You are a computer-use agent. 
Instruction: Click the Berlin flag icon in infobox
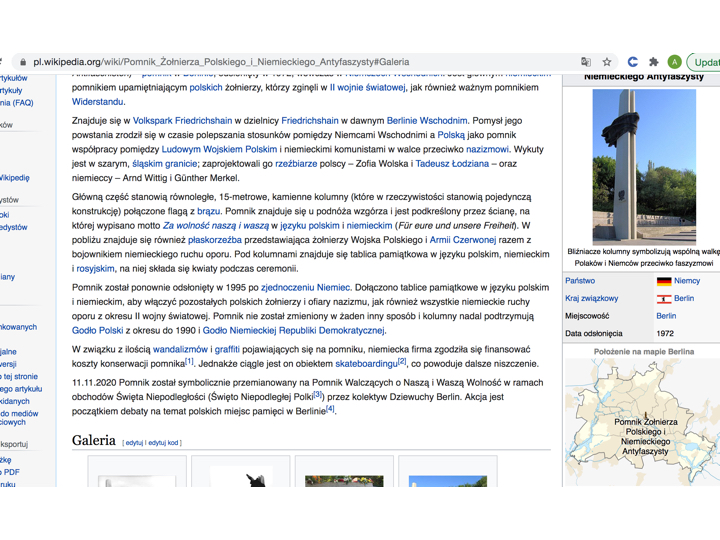(664, 299)
